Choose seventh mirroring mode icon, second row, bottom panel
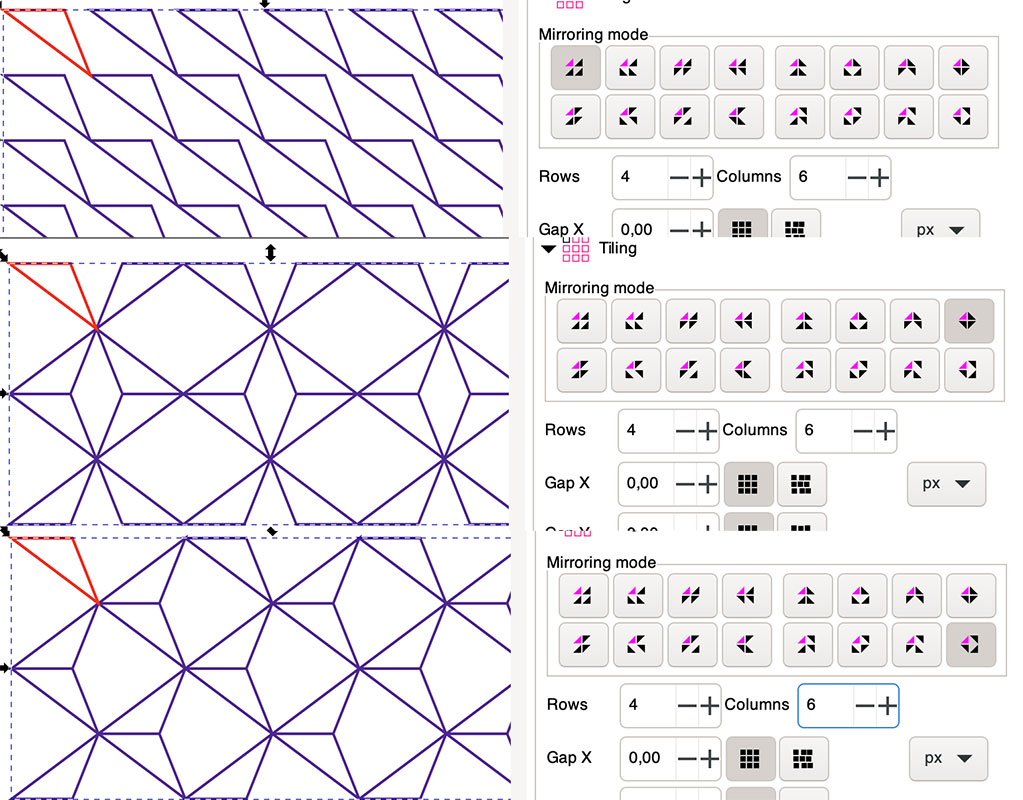Viewport: 1023px width, 800px height. pos(916,645)
